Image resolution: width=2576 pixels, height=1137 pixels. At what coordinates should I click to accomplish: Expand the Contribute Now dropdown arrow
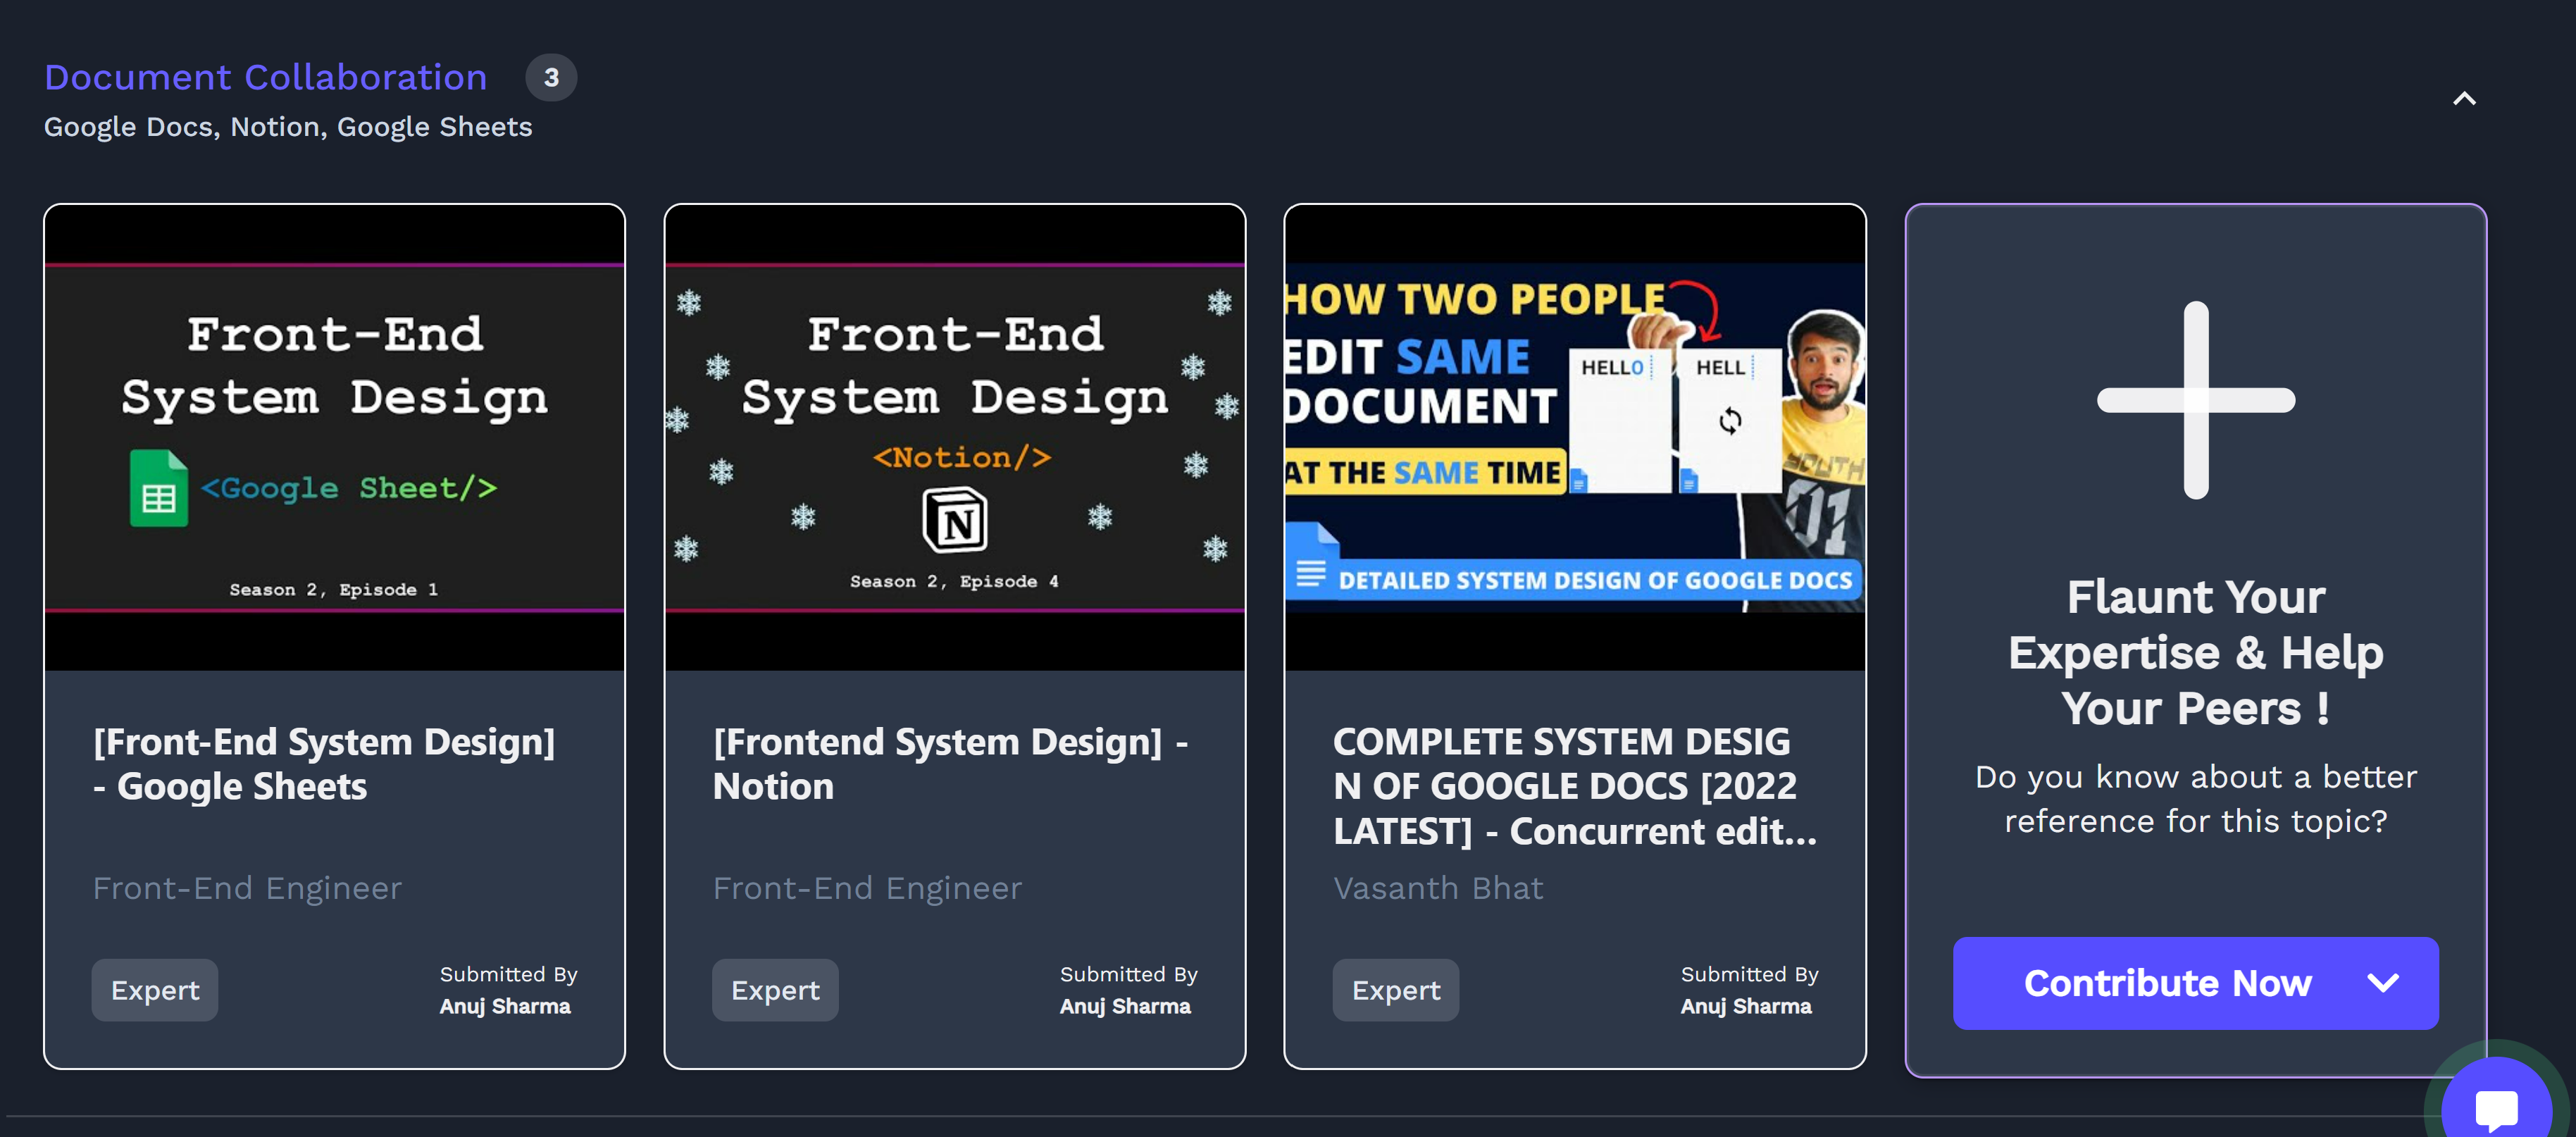(x=2383, y=983)
